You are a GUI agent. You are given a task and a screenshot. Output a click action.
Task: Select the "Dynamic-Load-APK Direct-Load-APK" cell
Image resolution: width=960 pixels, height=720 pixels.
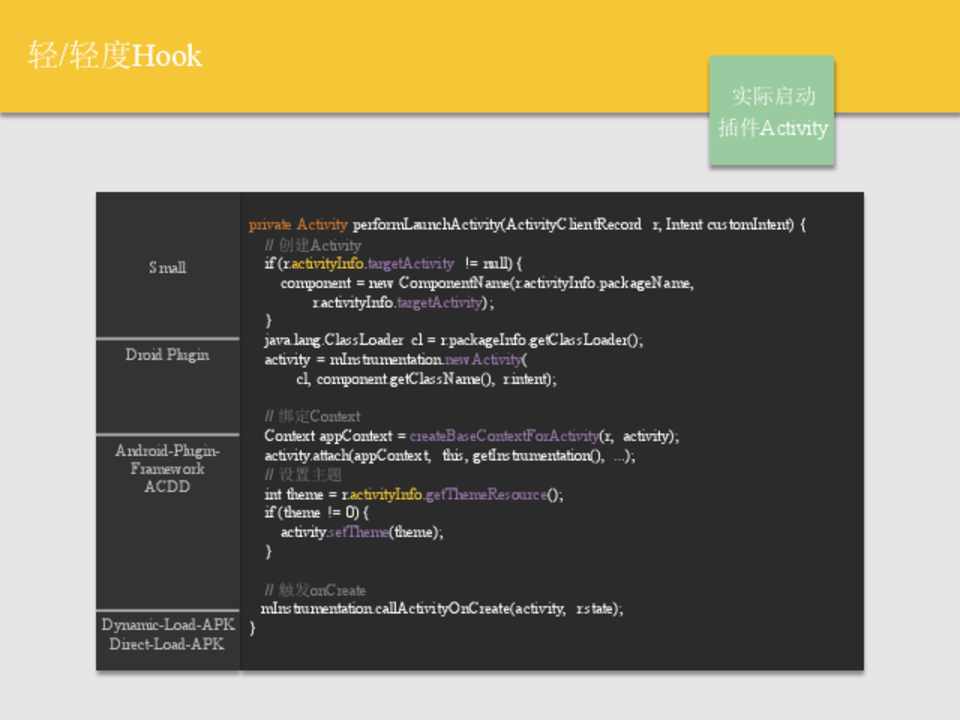coord(167,634)
